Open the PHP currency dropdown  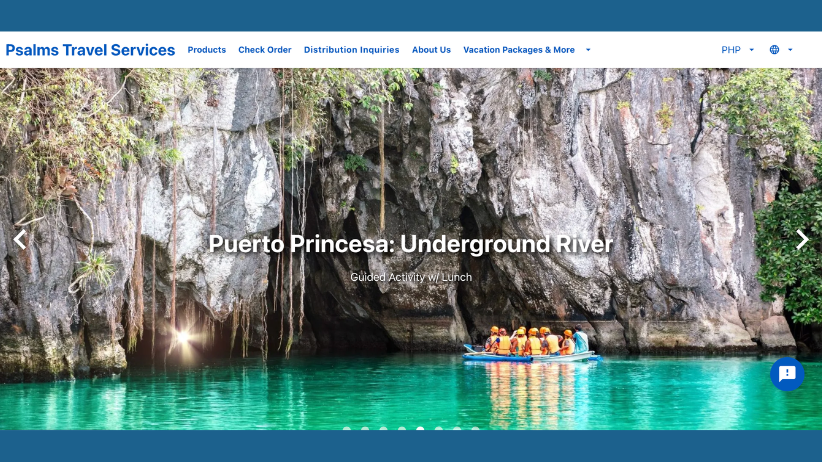coord(737,50)
